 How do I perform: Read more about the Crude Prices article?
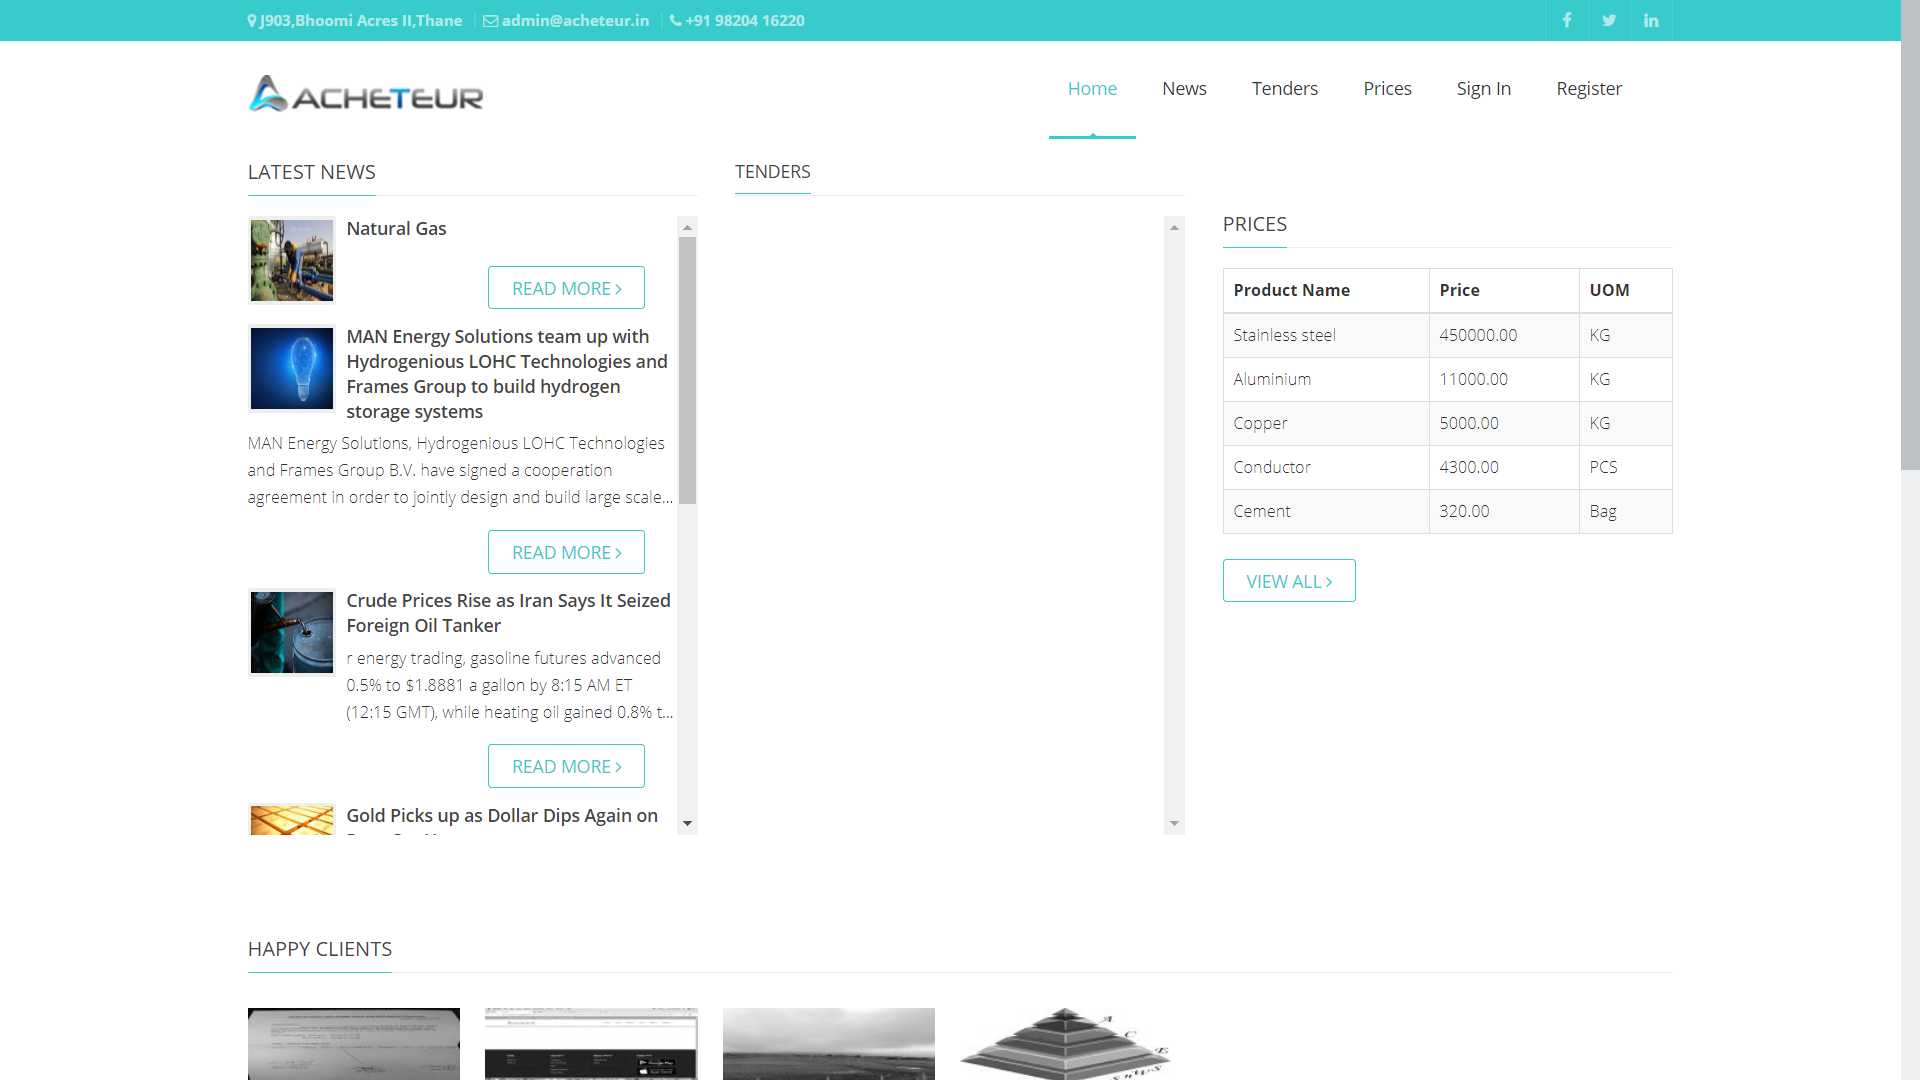pyautogui.click(x=566, y=766)
